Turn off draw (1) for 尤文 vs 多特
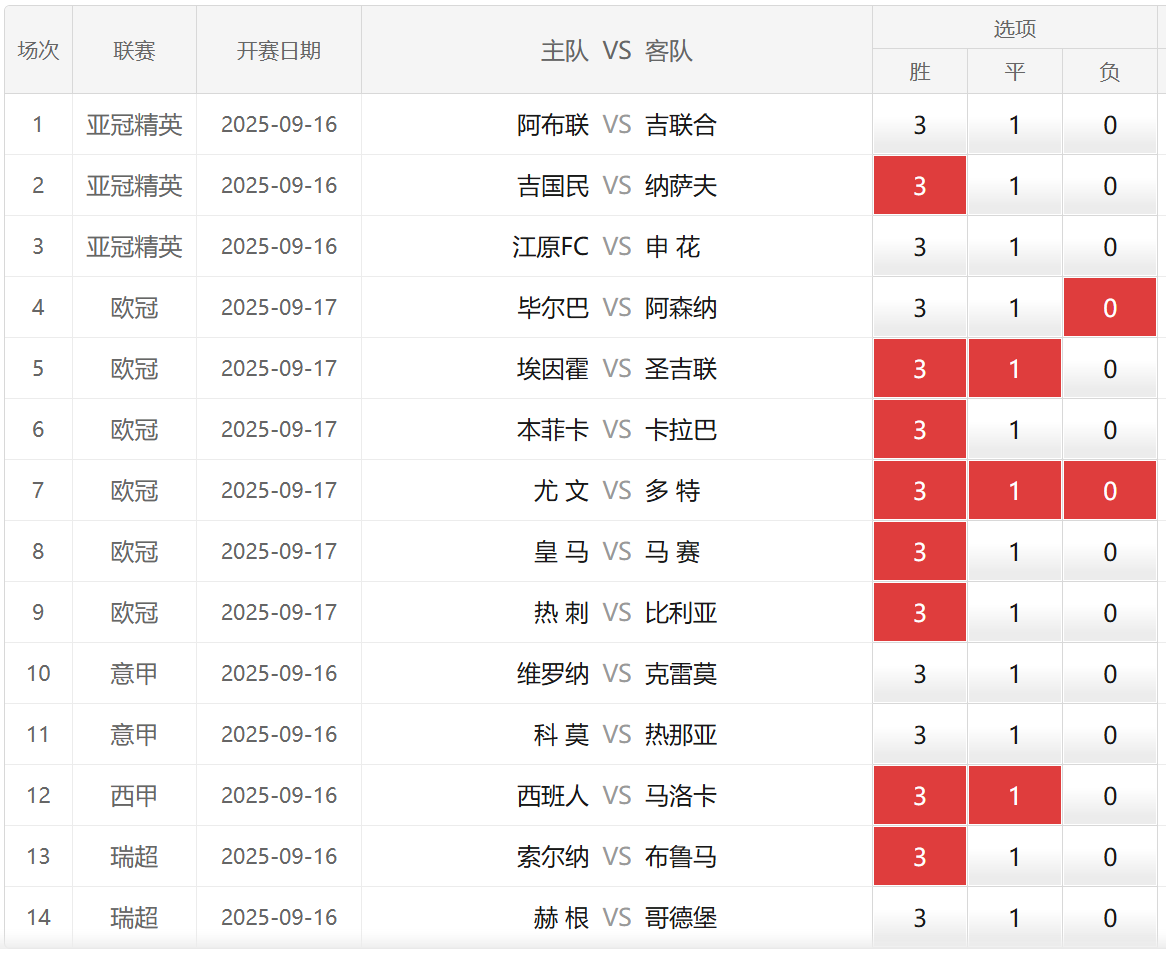1166x954 pixels. (x=1015, y=491)
